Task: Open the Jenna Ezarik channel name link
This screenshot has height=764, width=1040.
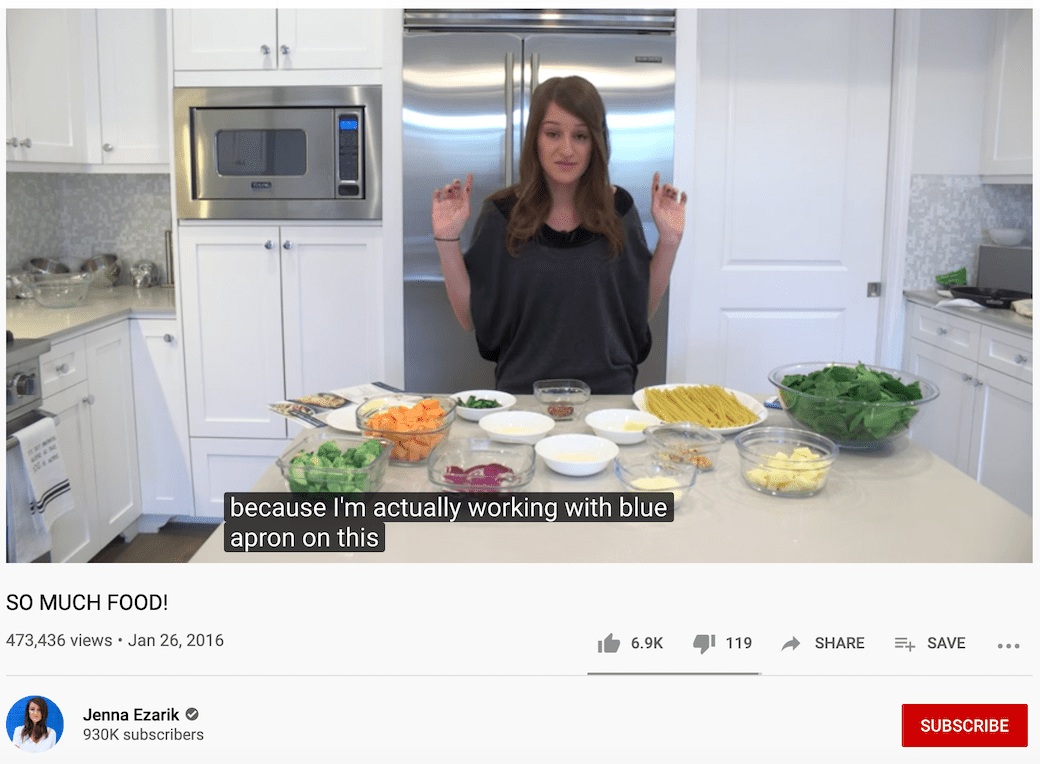Action: (x=131, y=714)
